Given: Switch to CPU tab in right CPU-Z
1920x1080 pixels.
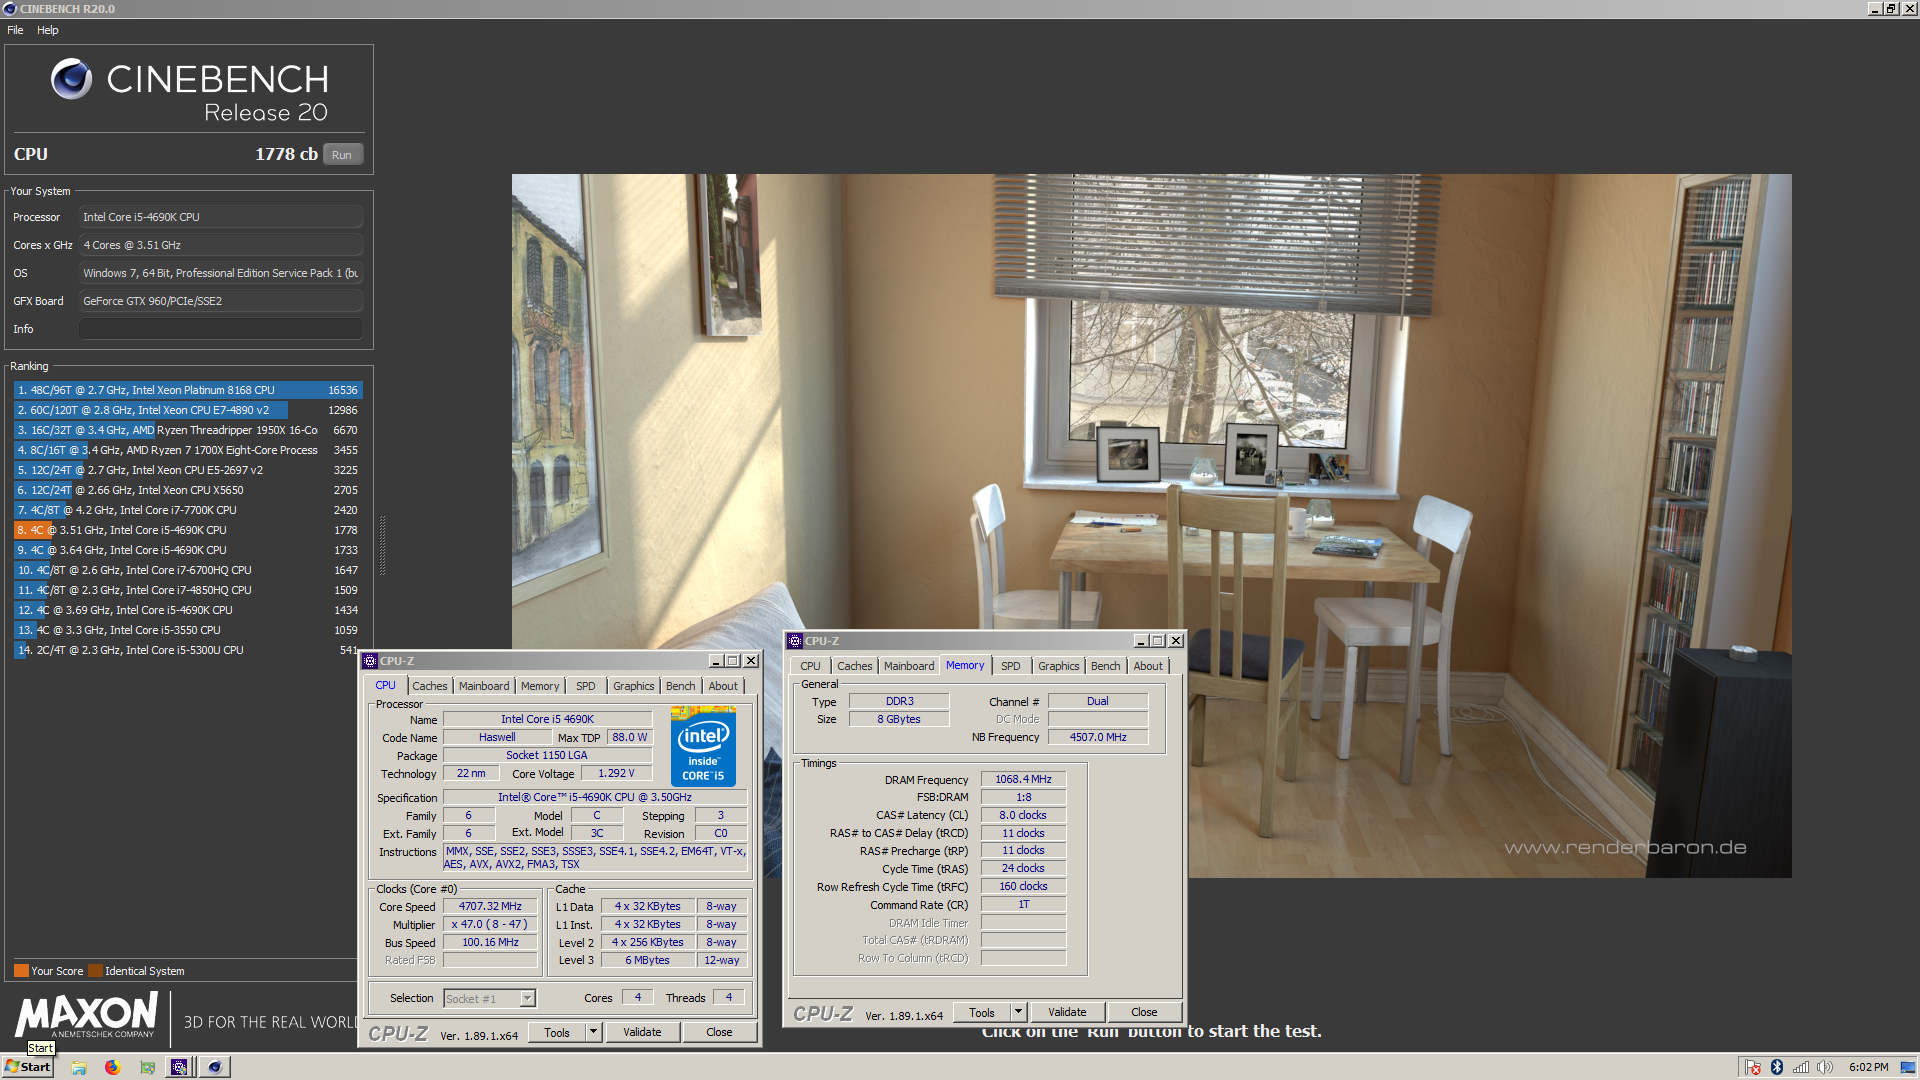Looking at the screenshot, I should click(811, 666).
